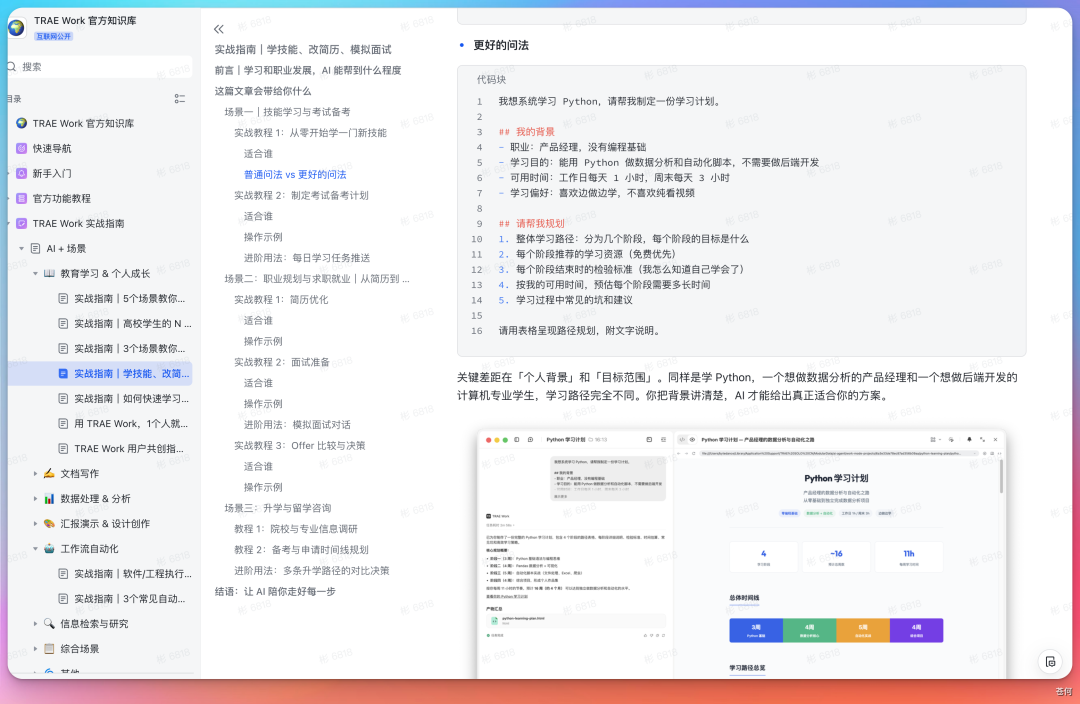Collapse the 工作流自动化 folder

coord(35,549)
